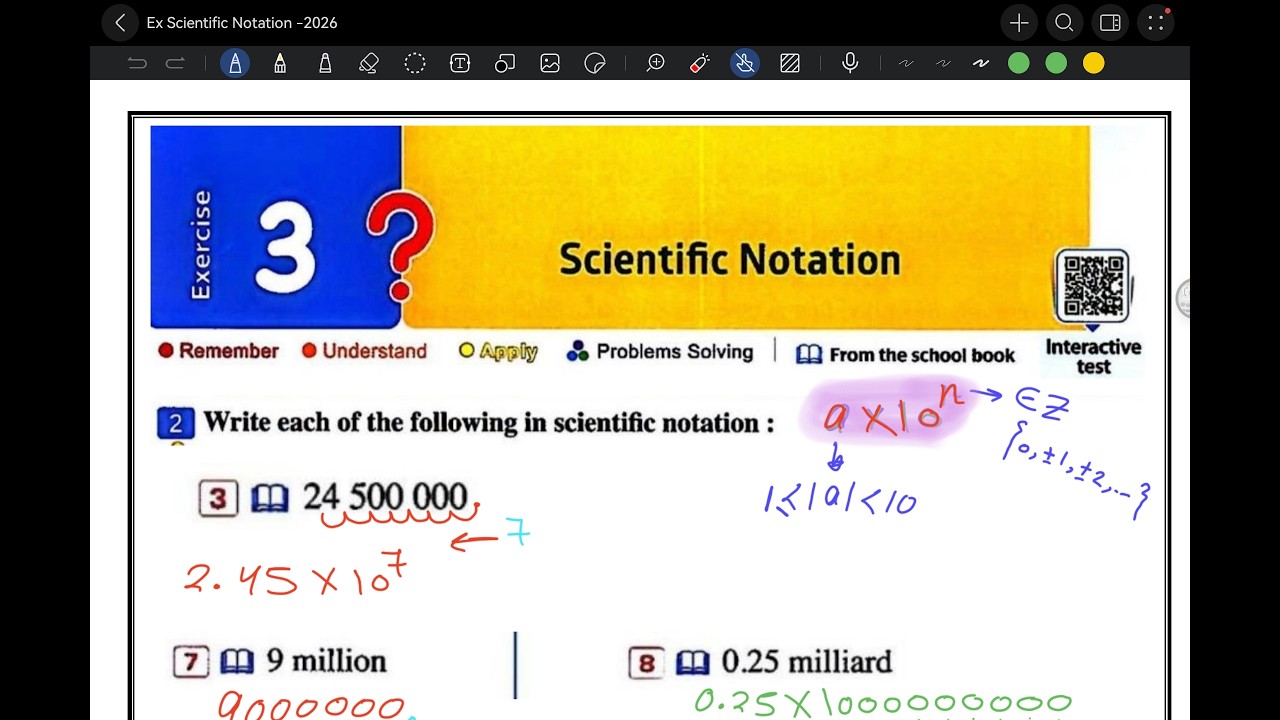
Task: Select the highlighter tool
Action: pyautogui.click(x=325, y=63)
